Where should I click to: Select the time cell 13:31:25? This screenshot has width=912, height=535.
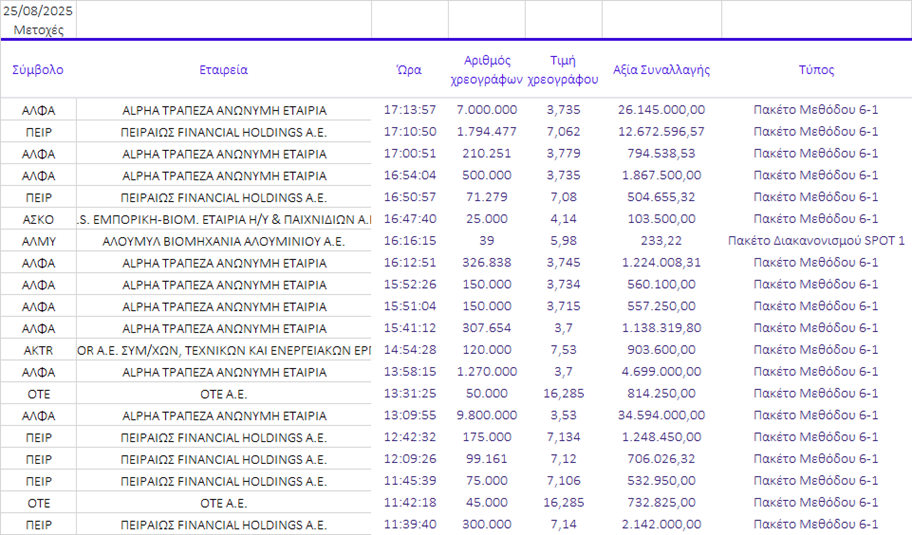coord(409,394)
